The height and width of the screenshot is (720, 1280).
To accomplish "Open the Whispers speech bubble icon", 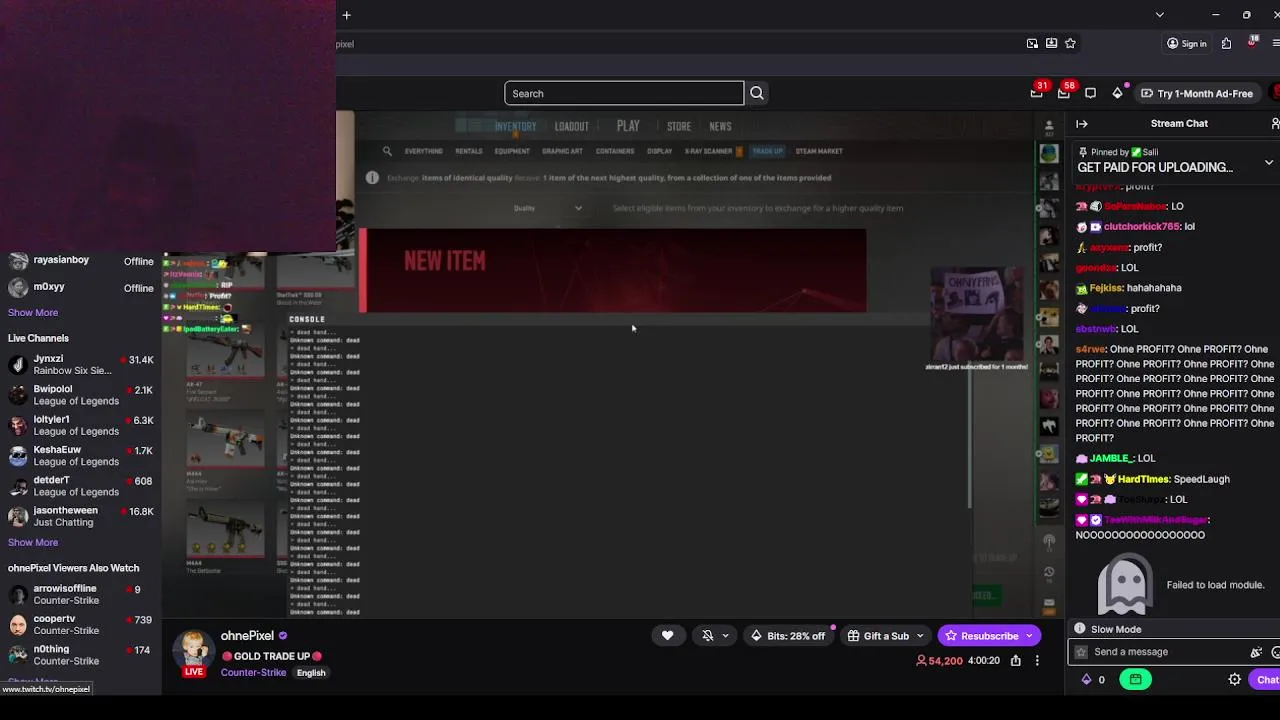I will (1091, 93).
